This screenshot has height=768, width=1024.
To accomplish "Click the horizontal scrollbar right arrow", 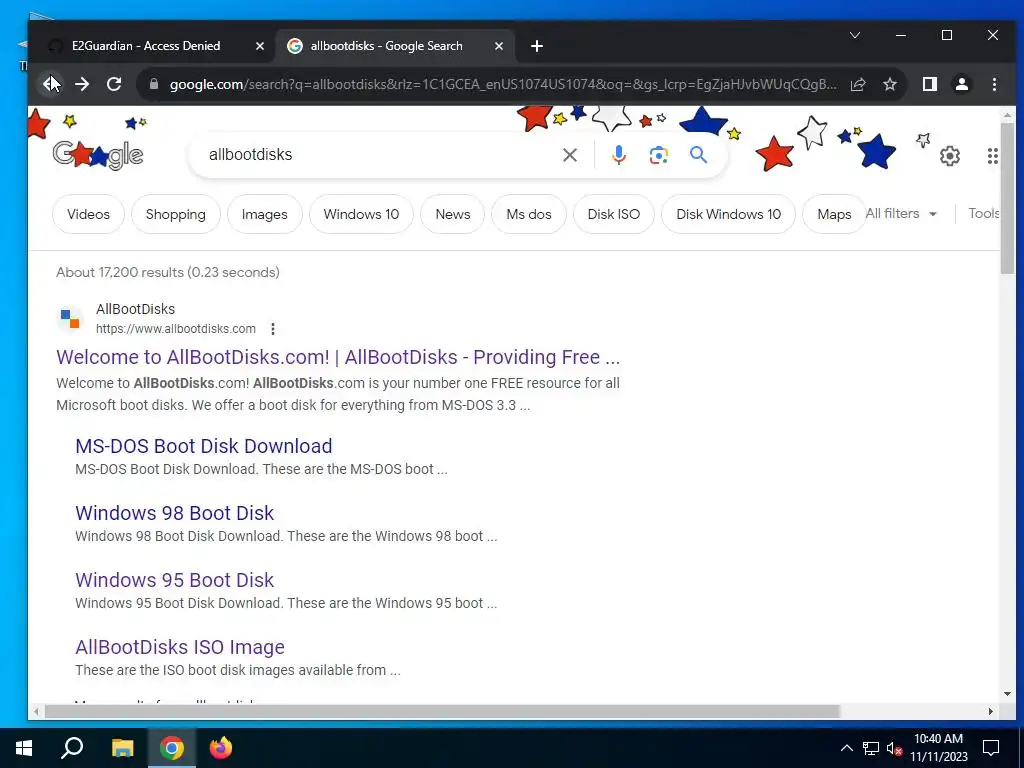I will pyautogui.click(x=991, y=711).
